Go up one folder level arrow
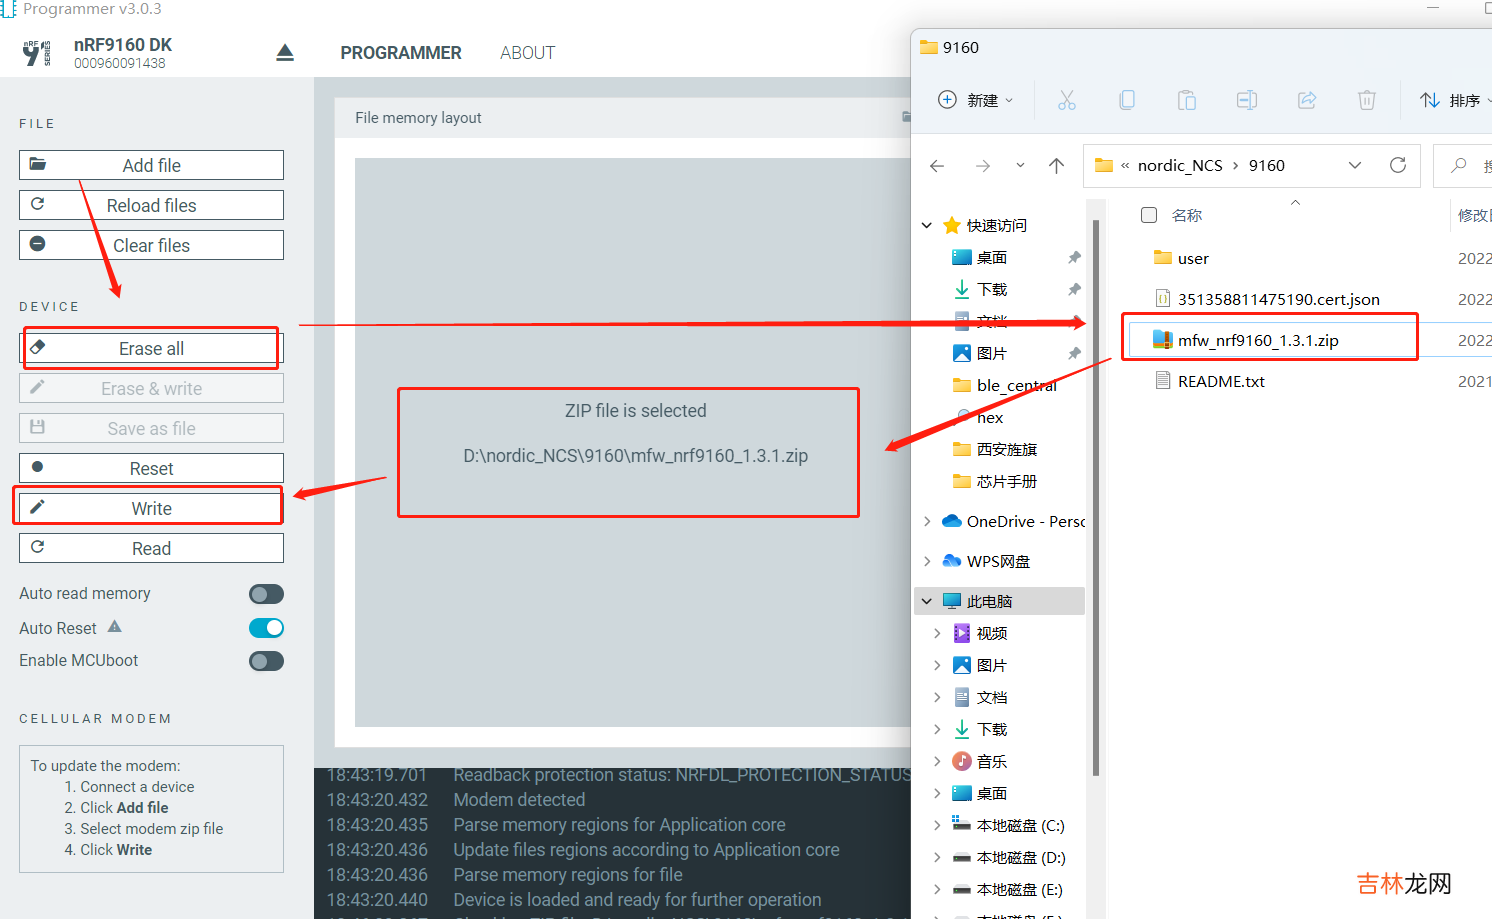This screenshot has height=919, width=1492. (1056, 166)
